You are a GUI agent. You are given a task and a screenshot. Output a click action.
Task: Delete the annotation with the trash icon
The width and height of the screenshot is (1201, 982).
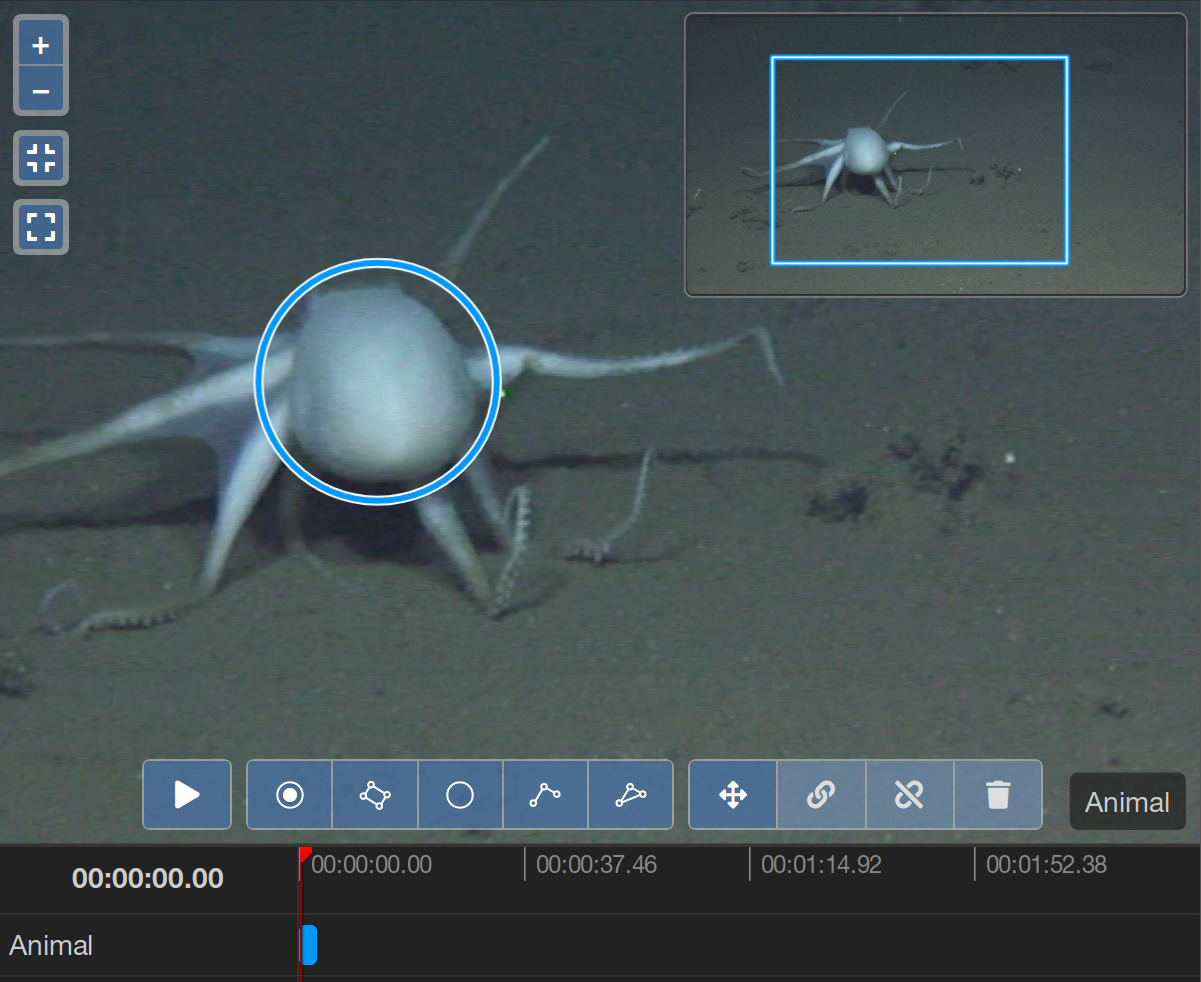pos(997,795)
